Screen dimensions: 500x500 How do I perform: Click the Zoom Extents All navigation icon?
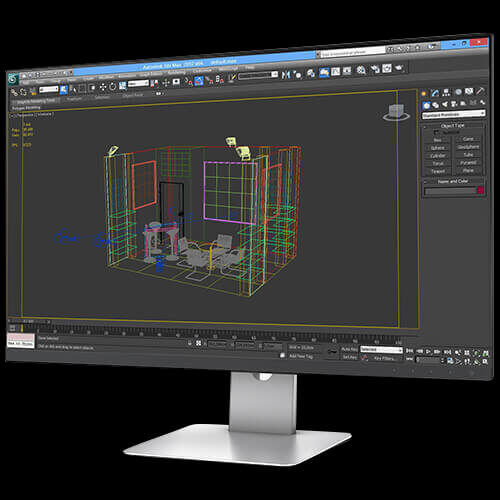point(485,353)
